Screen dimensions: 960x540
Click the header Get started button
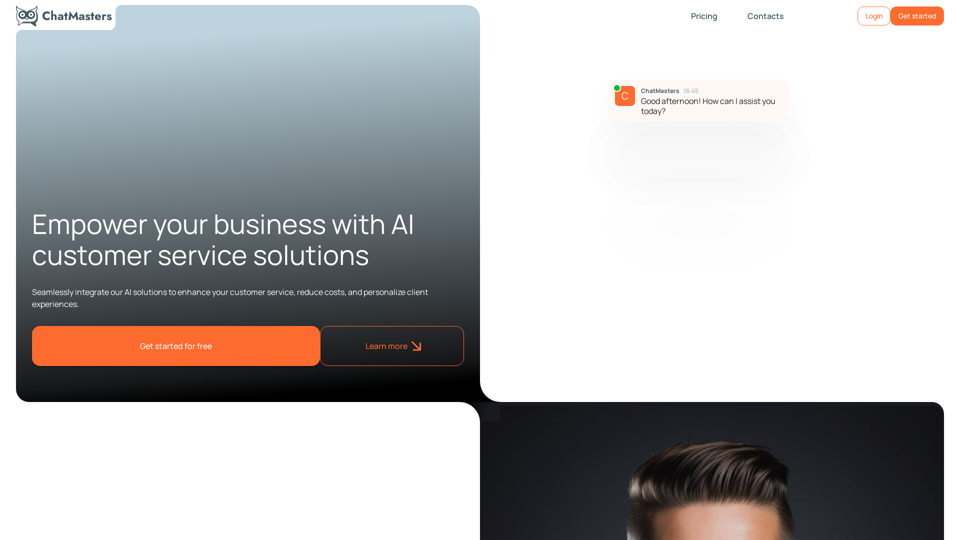917,16
